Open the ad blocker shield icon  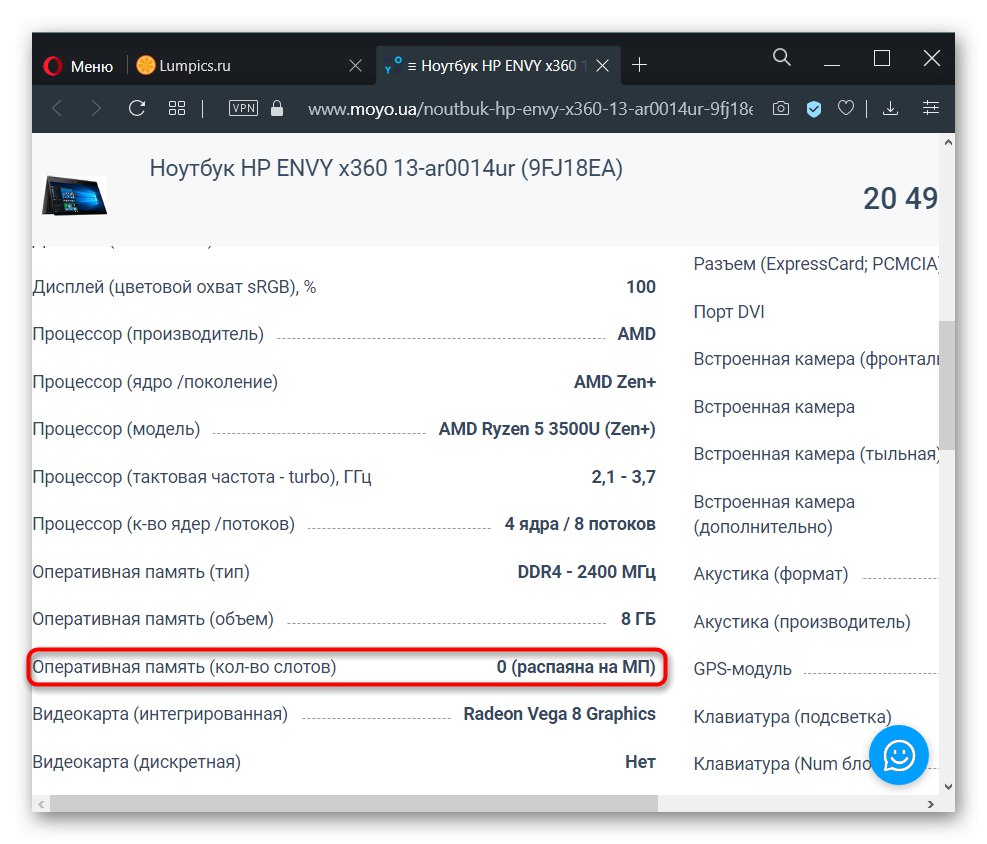click(814, 108)
